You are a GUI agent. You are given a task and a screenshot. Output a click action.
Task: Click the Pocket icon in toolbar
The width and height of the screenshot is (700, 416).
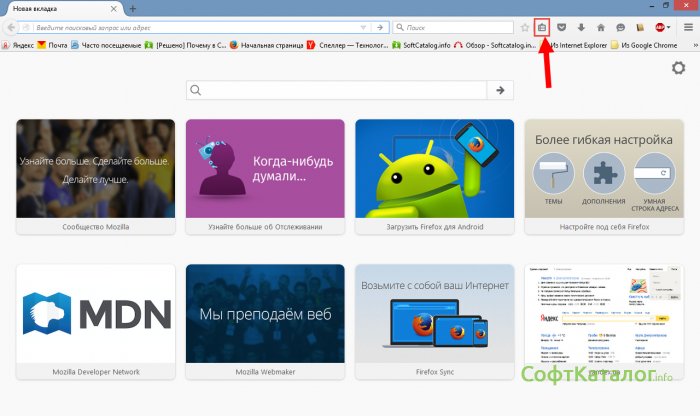coord(562,28)
